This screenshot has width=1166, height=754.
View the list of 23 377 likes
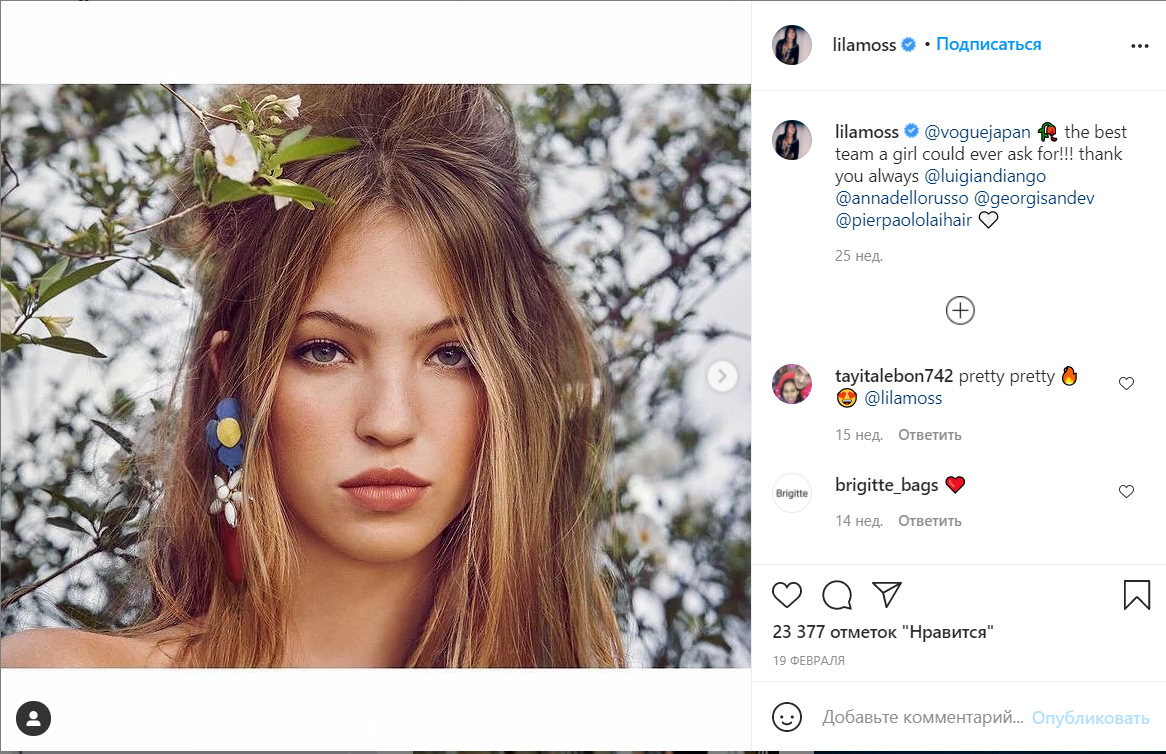[x=883, y=632]
